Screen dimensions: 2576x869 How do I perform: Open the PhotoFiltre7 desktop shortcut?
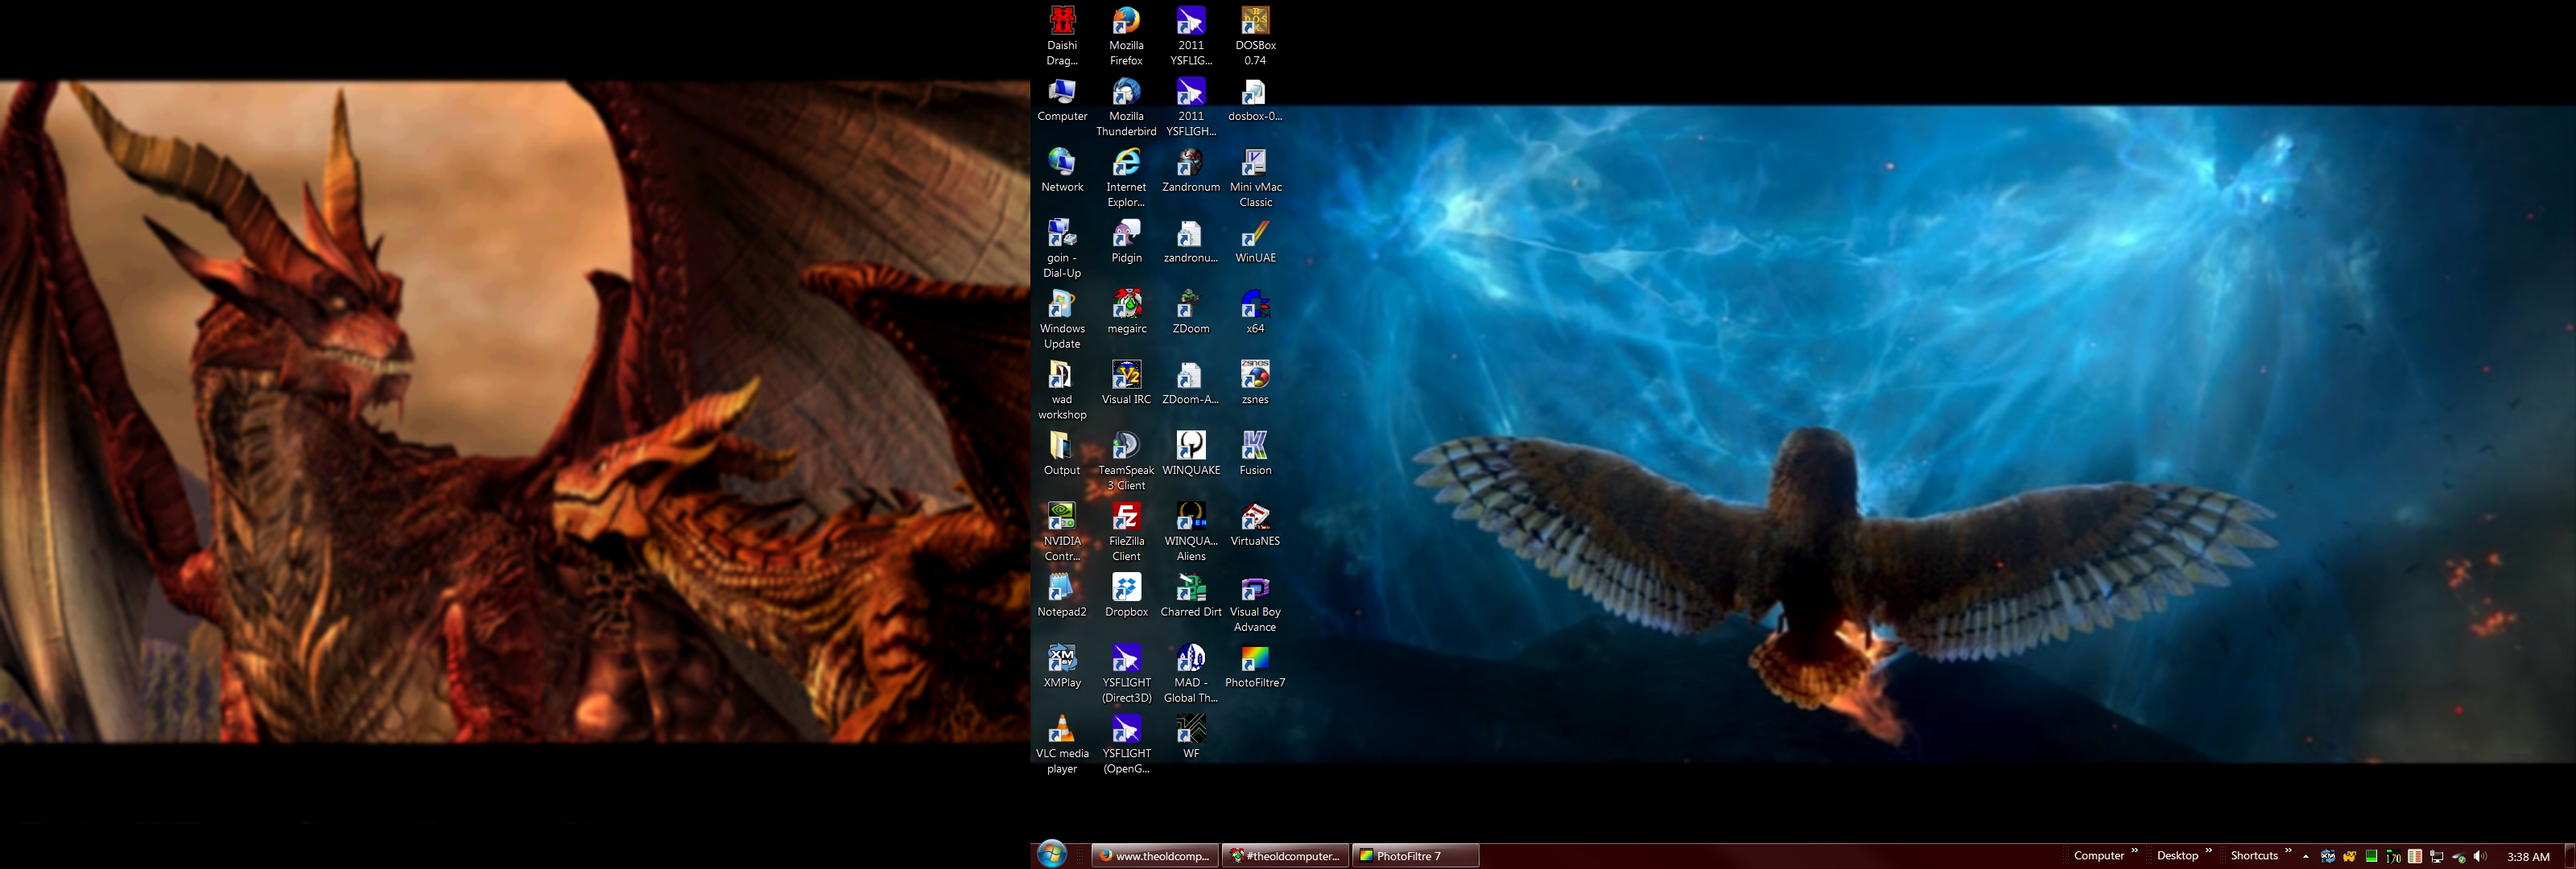tap(1255, 661)
